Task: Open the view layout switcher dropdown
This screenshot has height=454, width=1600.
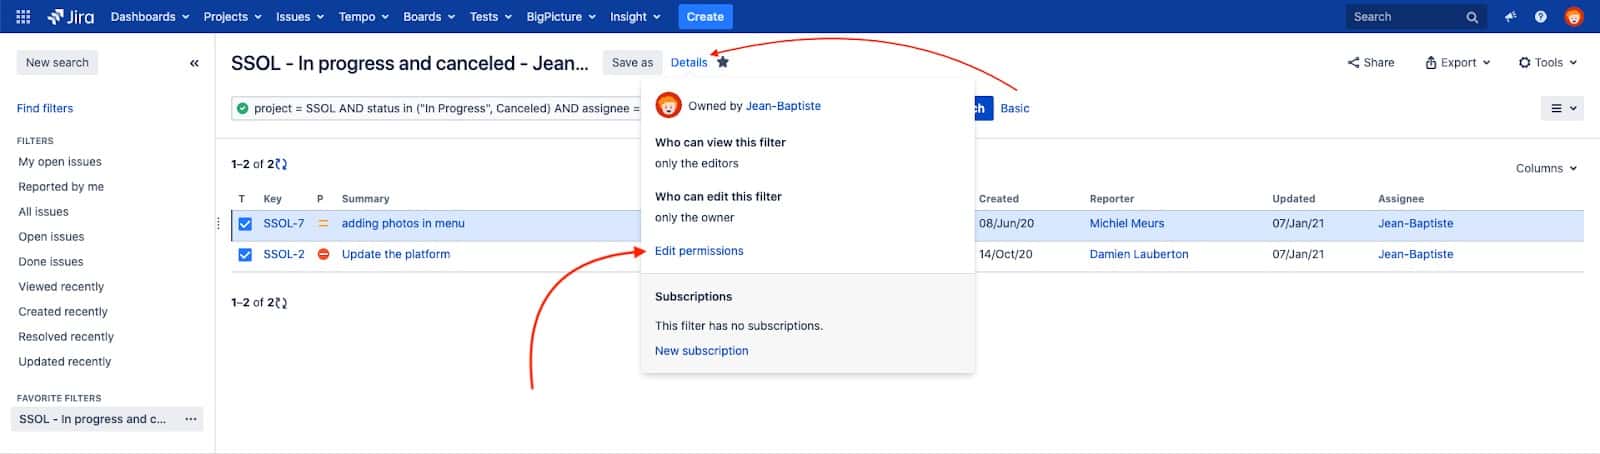Action: pyautogui.click(x=1563, y=108)
